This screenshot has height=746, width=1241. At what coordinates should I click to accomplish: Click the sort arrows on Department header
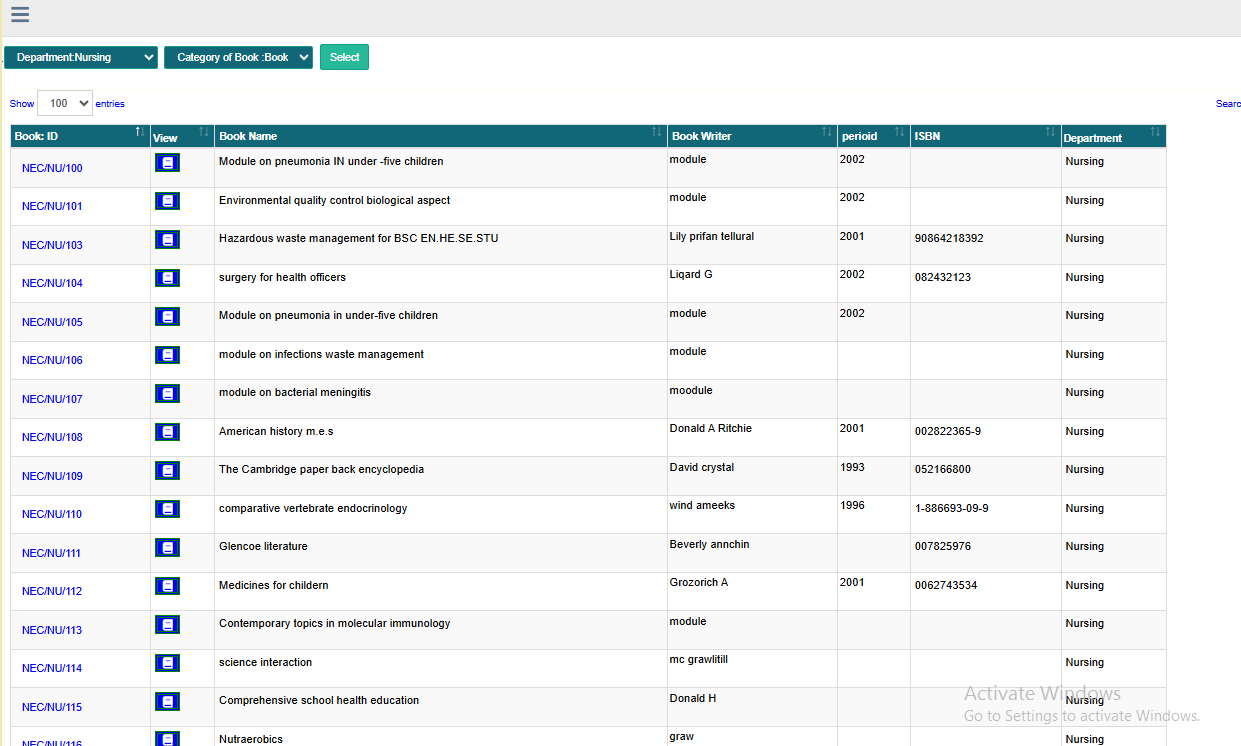pos(1156,132)
